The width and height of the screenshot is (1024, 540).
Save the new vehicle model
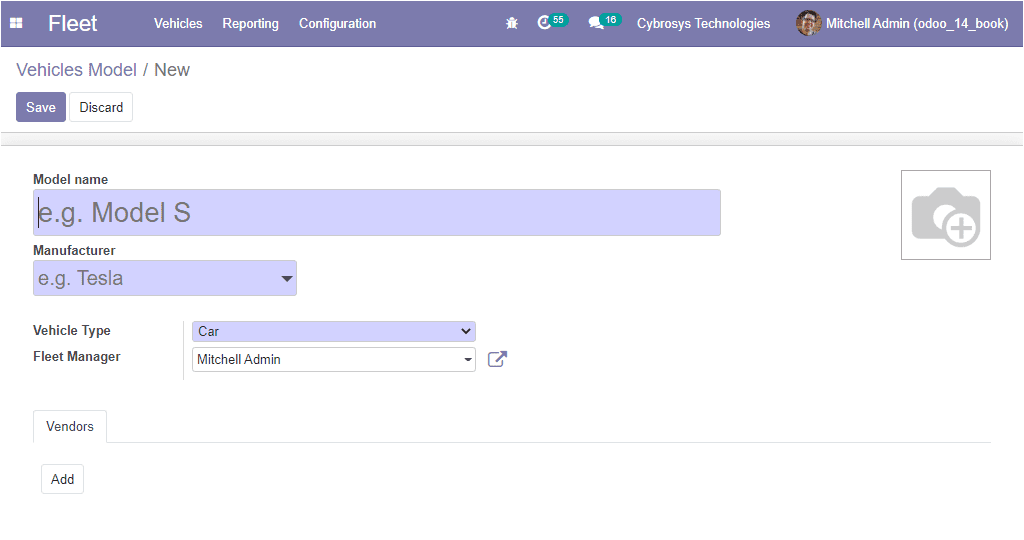tap(40, 107)
